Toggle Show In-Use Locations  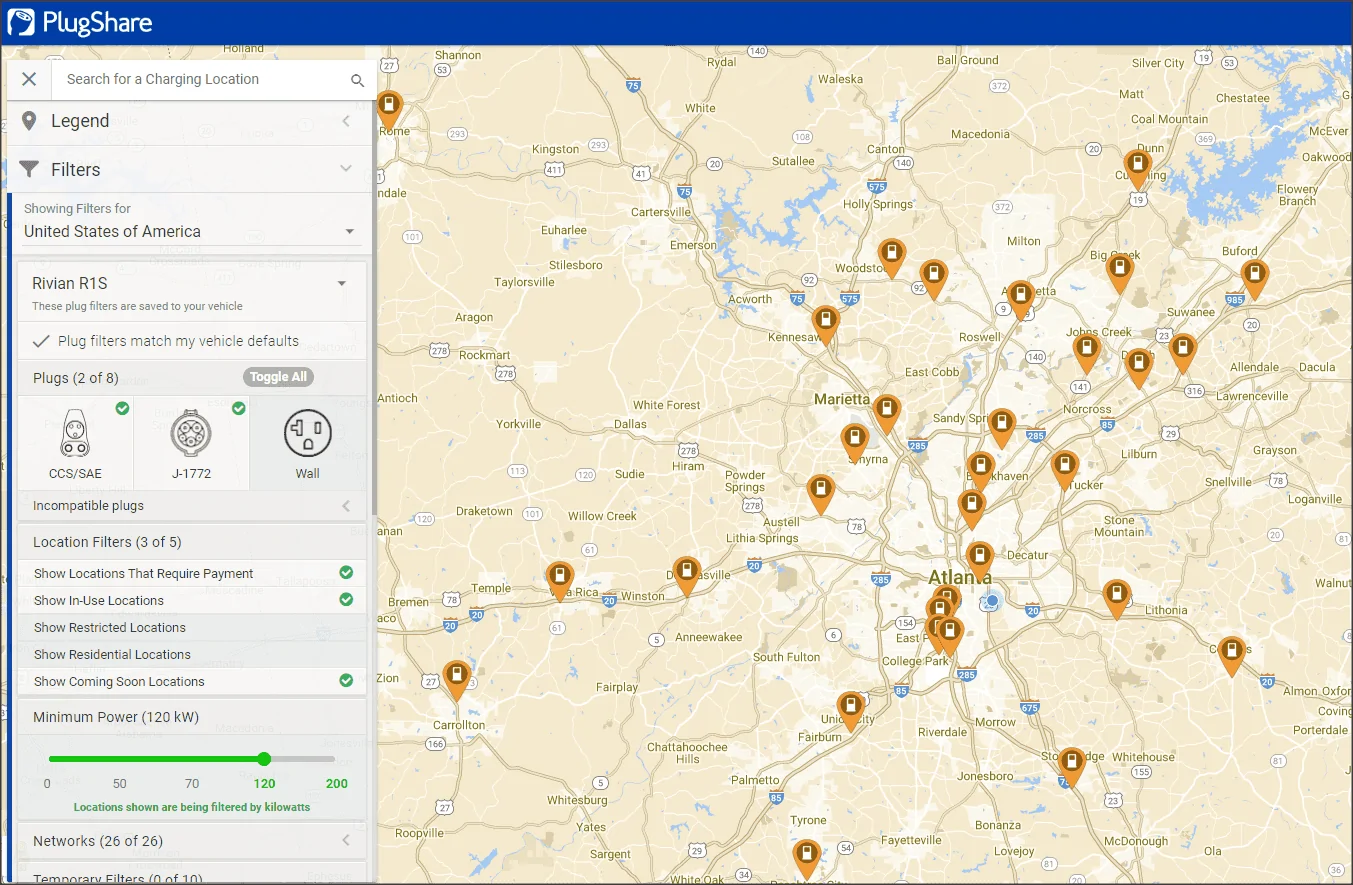[192, 600]
